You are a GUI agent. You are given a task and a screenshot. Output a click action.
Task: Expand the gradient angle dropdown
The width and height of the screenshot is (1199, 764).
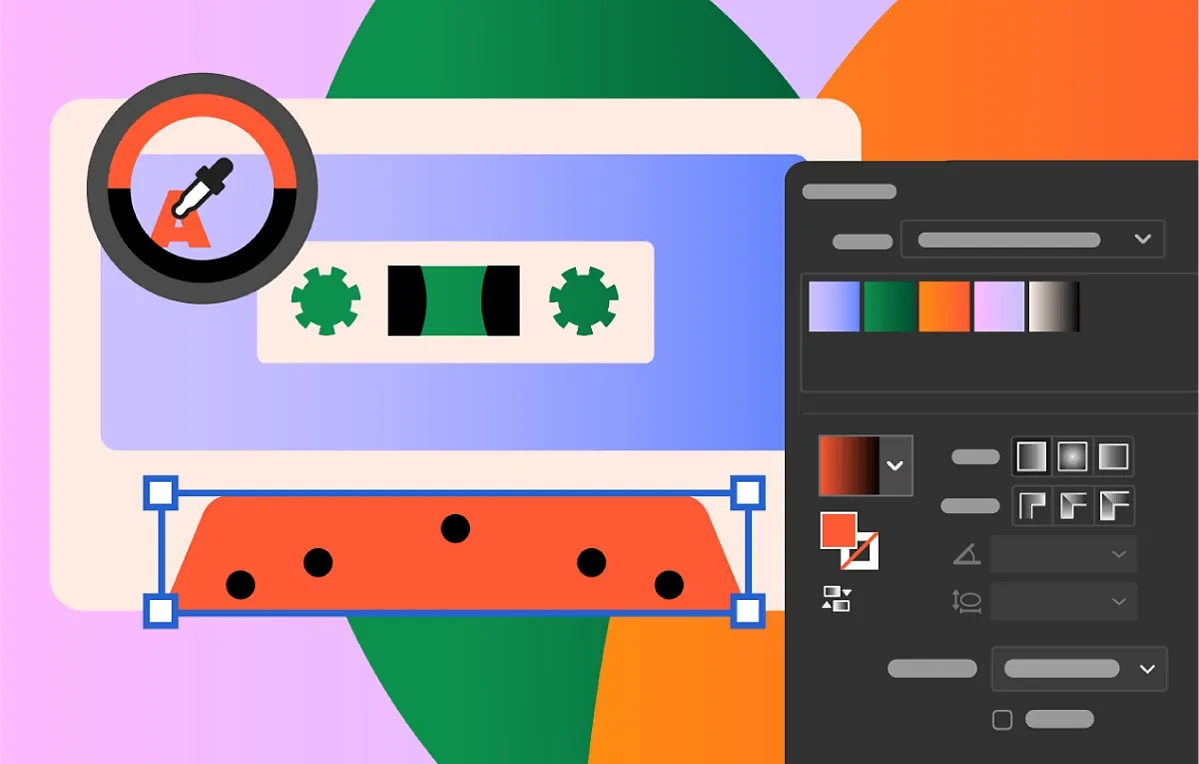click(1117, 554)
